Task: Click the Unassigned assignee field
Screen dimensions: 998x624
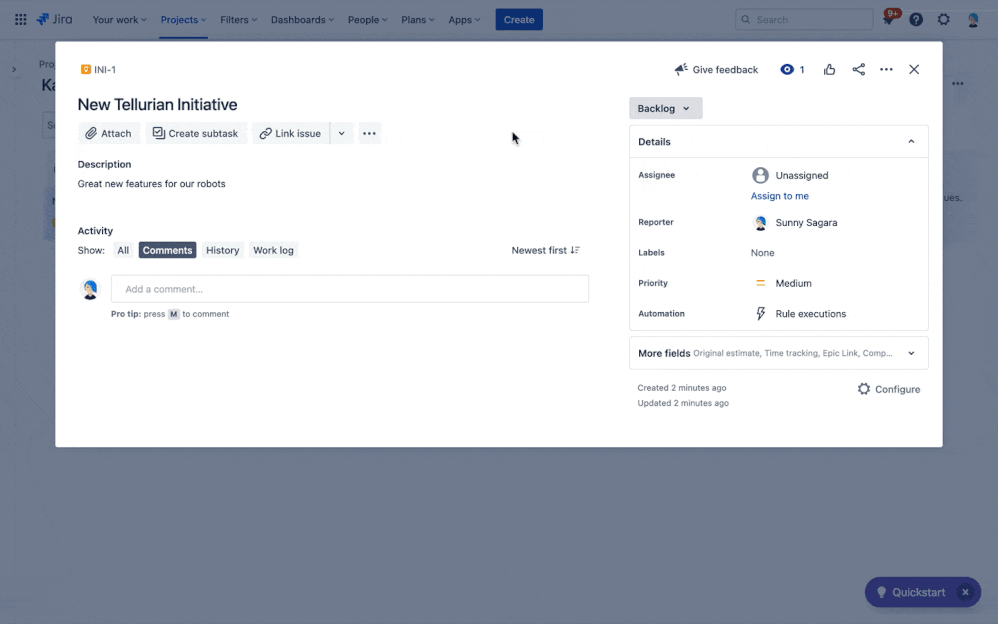Action: tap(790, 175)
